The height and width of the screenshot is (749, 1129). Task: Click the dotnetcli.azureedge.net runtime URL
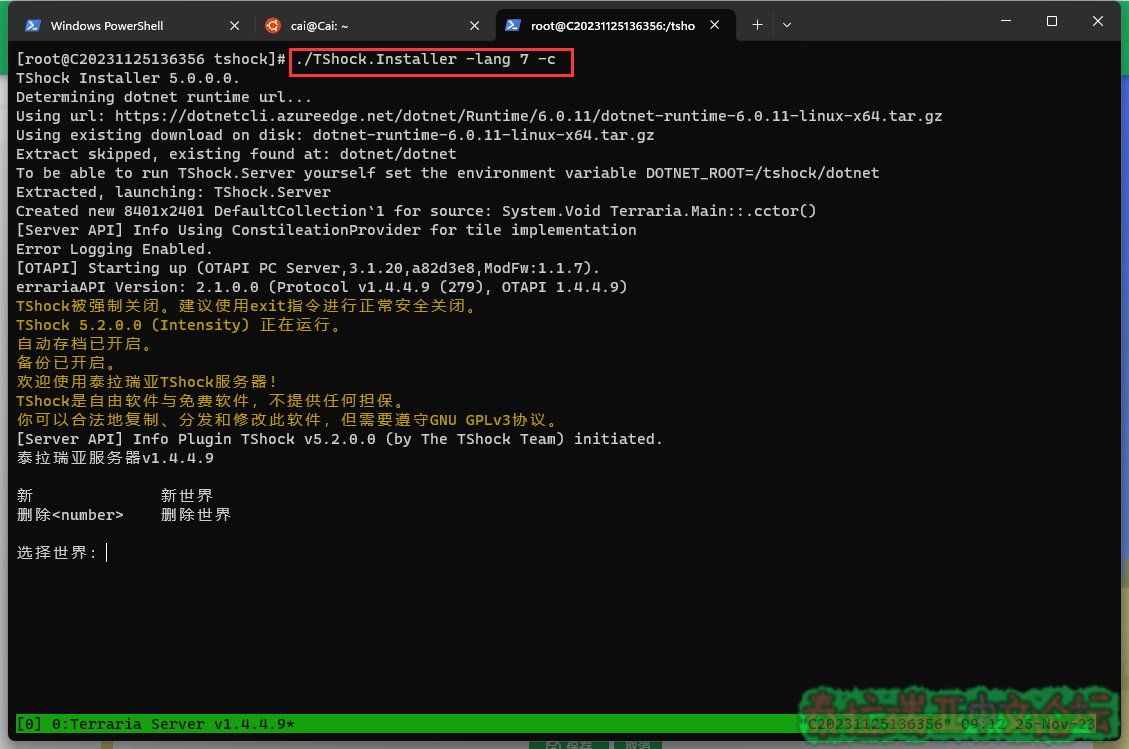pyautogui.click(x=528, y=116)
